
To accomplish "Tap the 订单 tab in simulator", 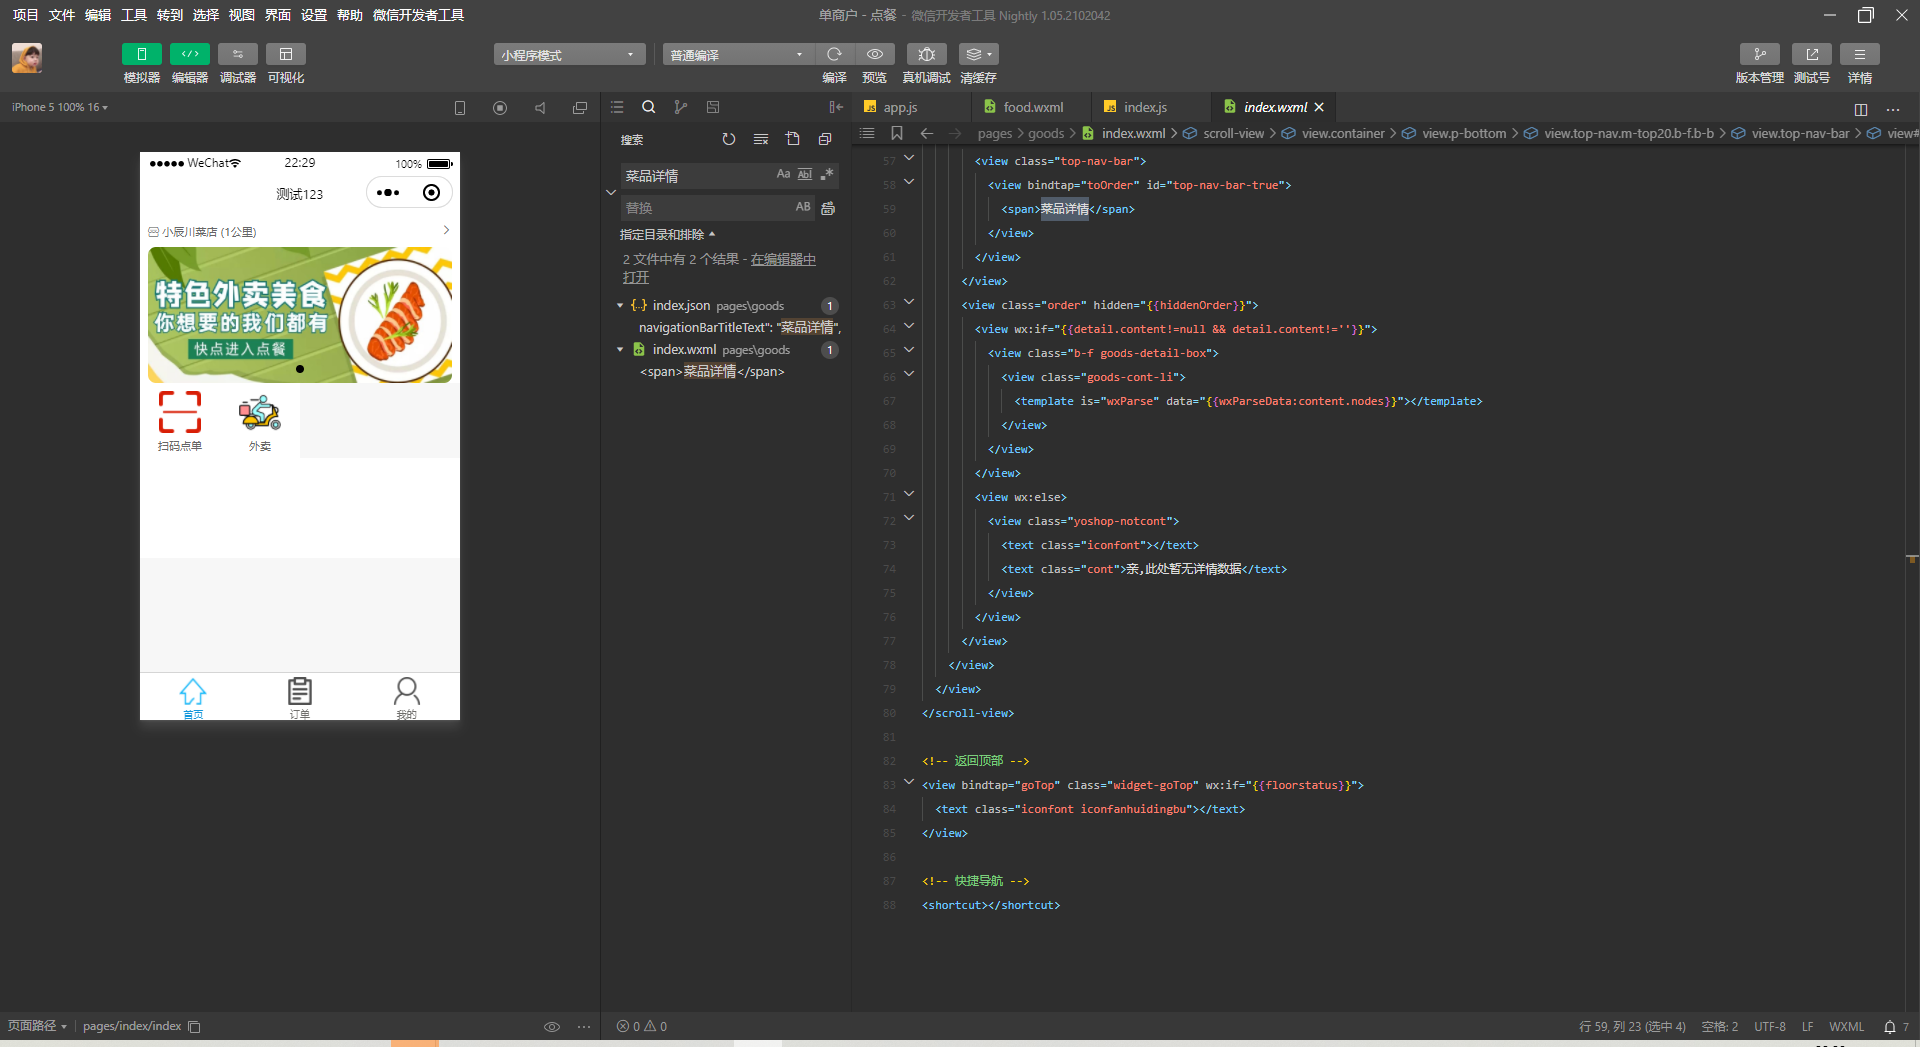I will (x=300, y=697).
